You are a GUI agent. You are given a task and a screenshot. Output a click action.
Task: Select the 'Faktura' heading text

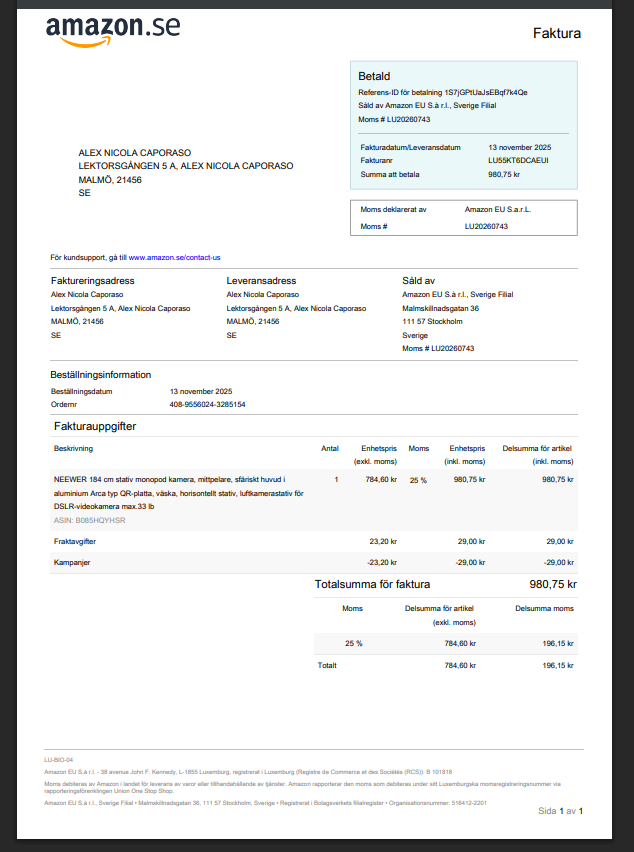[557, 33]
